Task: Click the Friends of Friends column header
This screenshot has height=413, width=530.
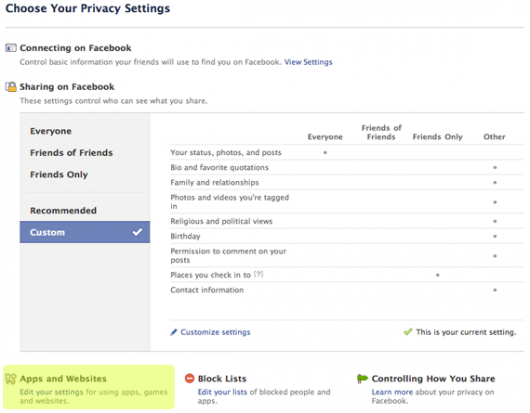Action: 381,132
